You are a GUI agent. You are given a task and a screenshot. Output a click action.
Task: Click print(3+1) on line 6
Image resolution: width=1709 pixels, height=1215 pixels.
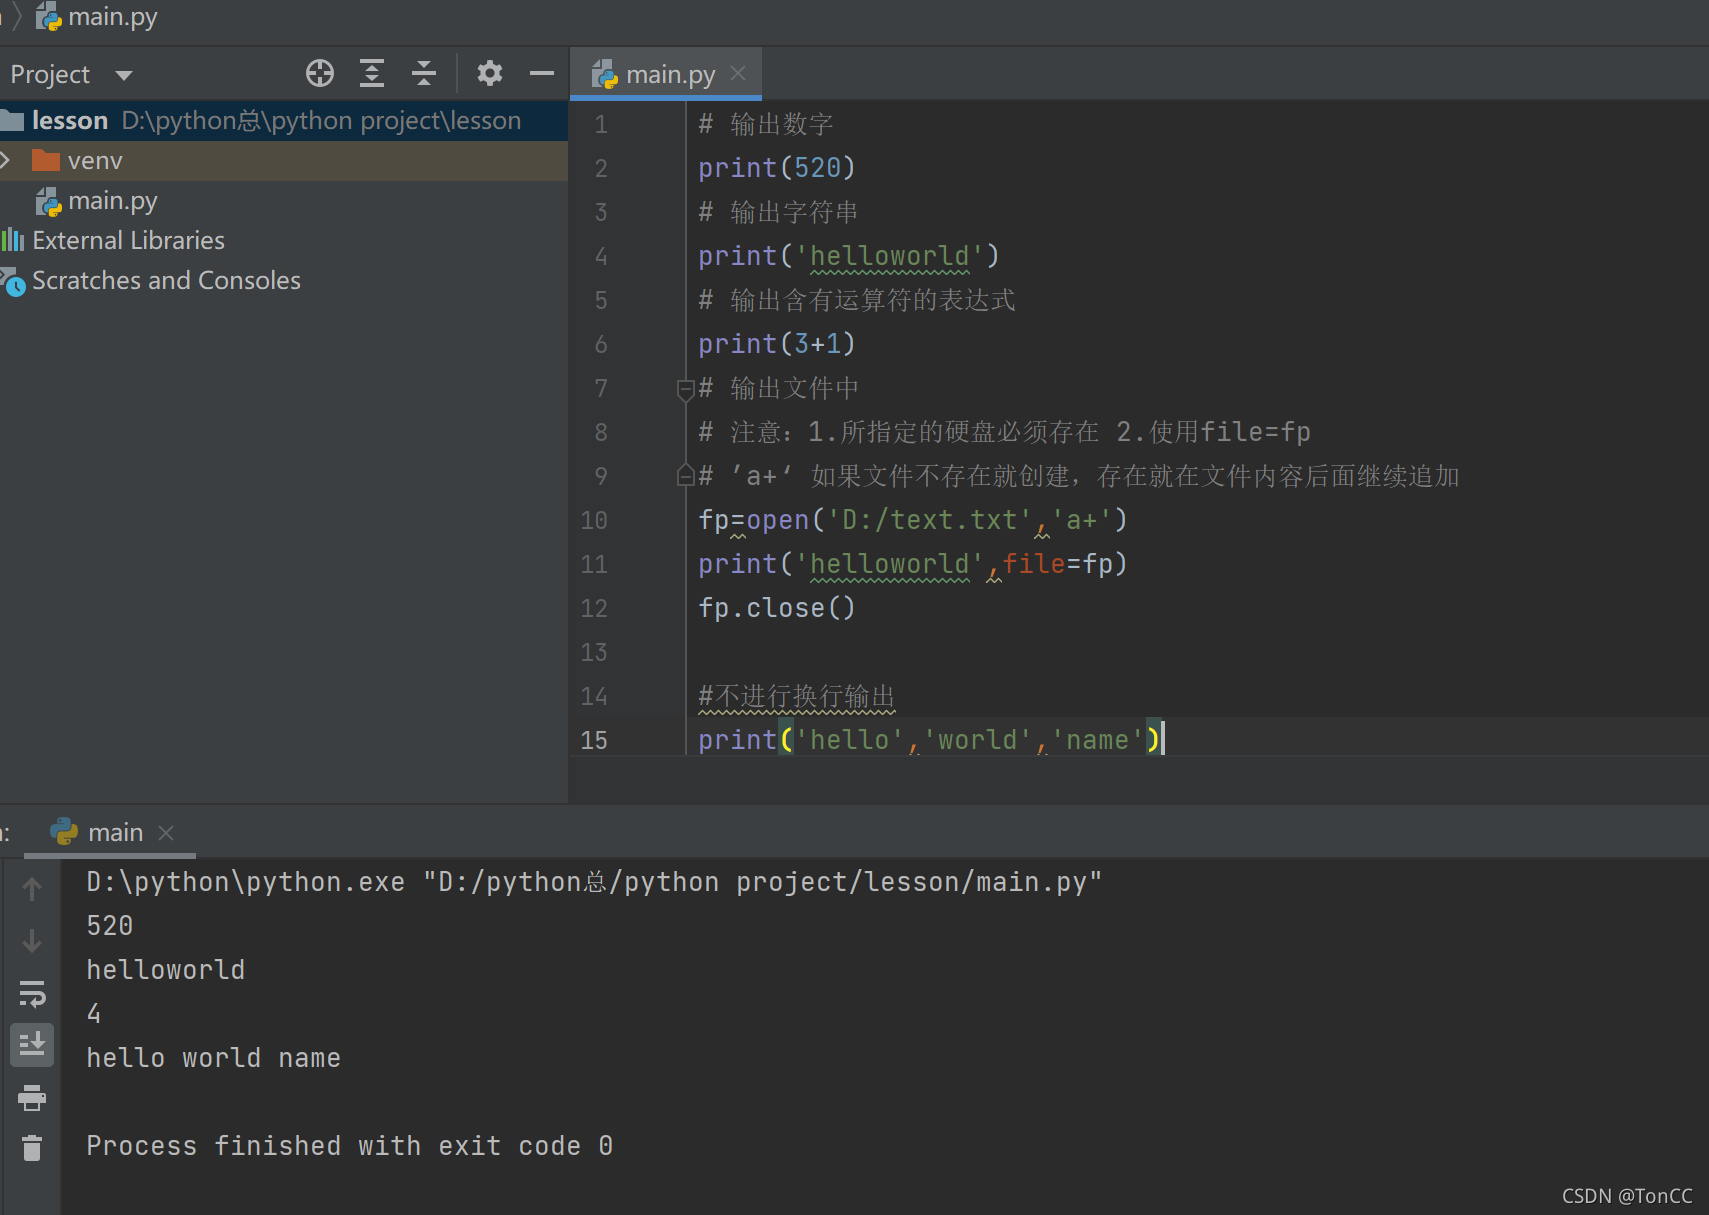pyautogui.click(x=777, y=344)
